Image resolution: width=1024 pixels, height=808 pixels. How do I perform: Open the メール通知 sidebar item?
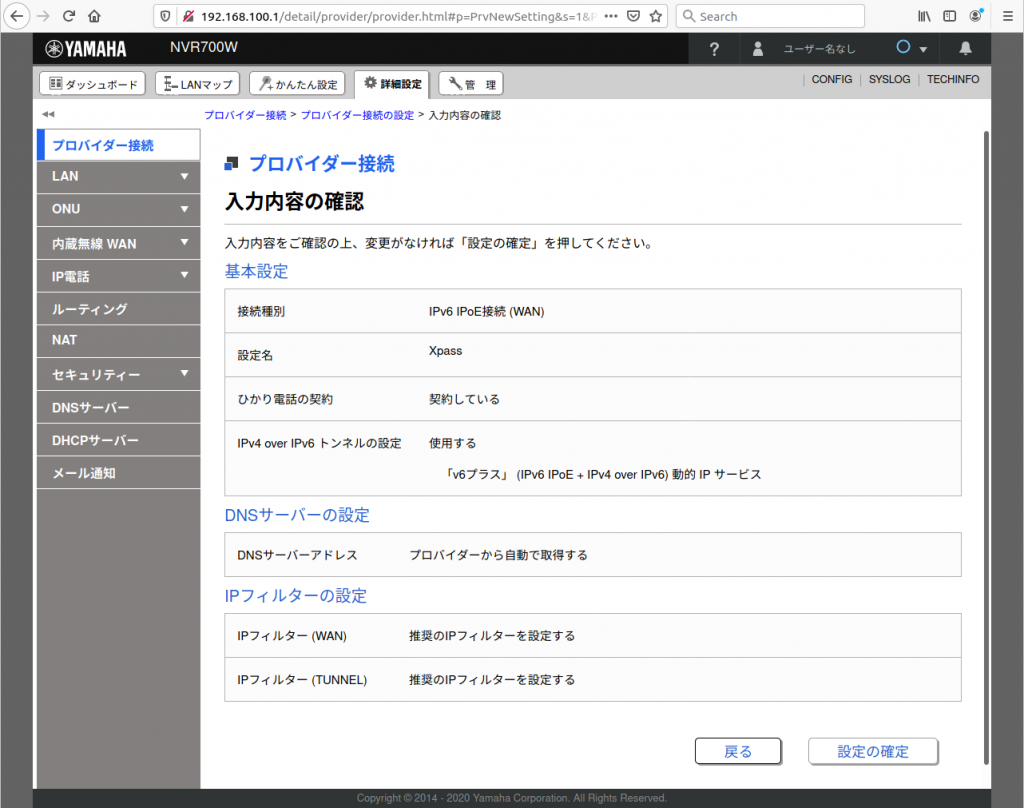tap(118, 472)
